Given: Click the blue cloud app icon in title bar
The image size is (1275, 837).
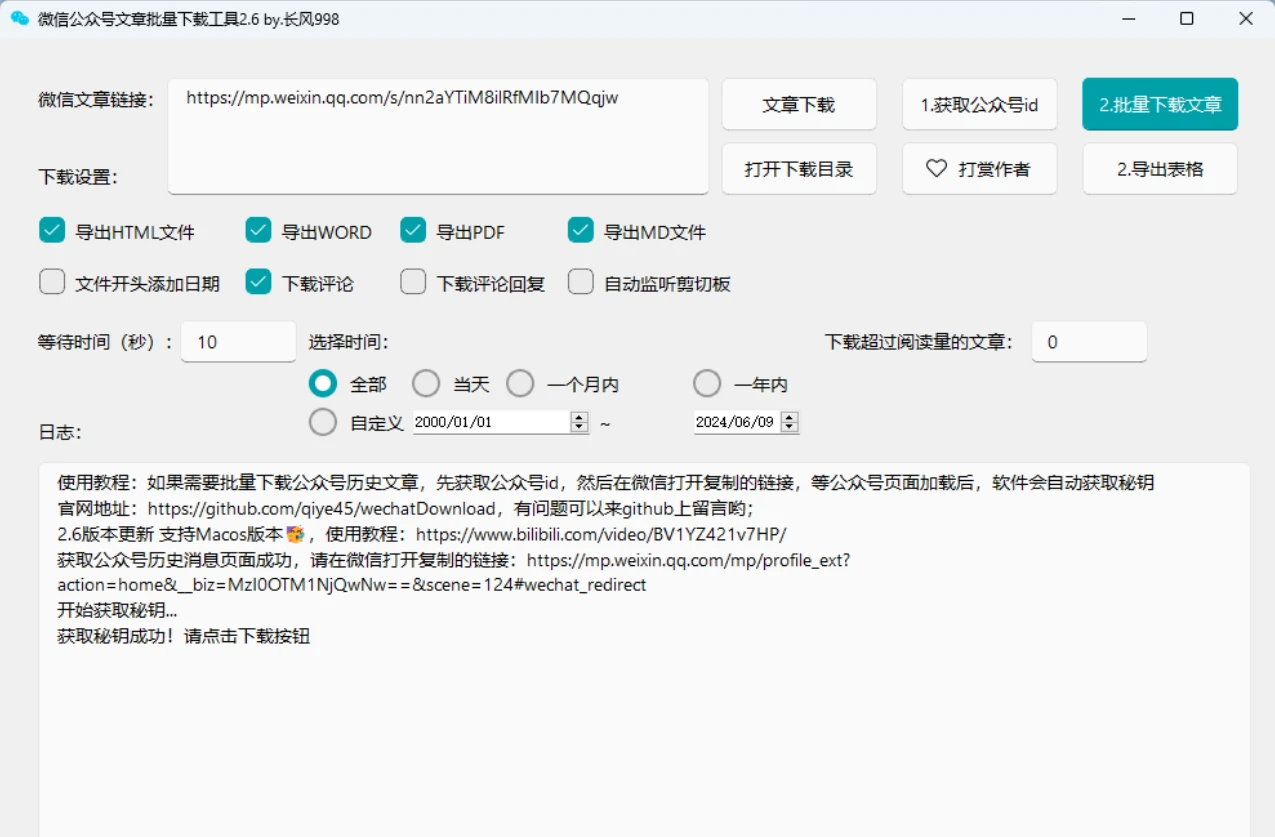Looking at the screenshot, I should pos(19,18).
